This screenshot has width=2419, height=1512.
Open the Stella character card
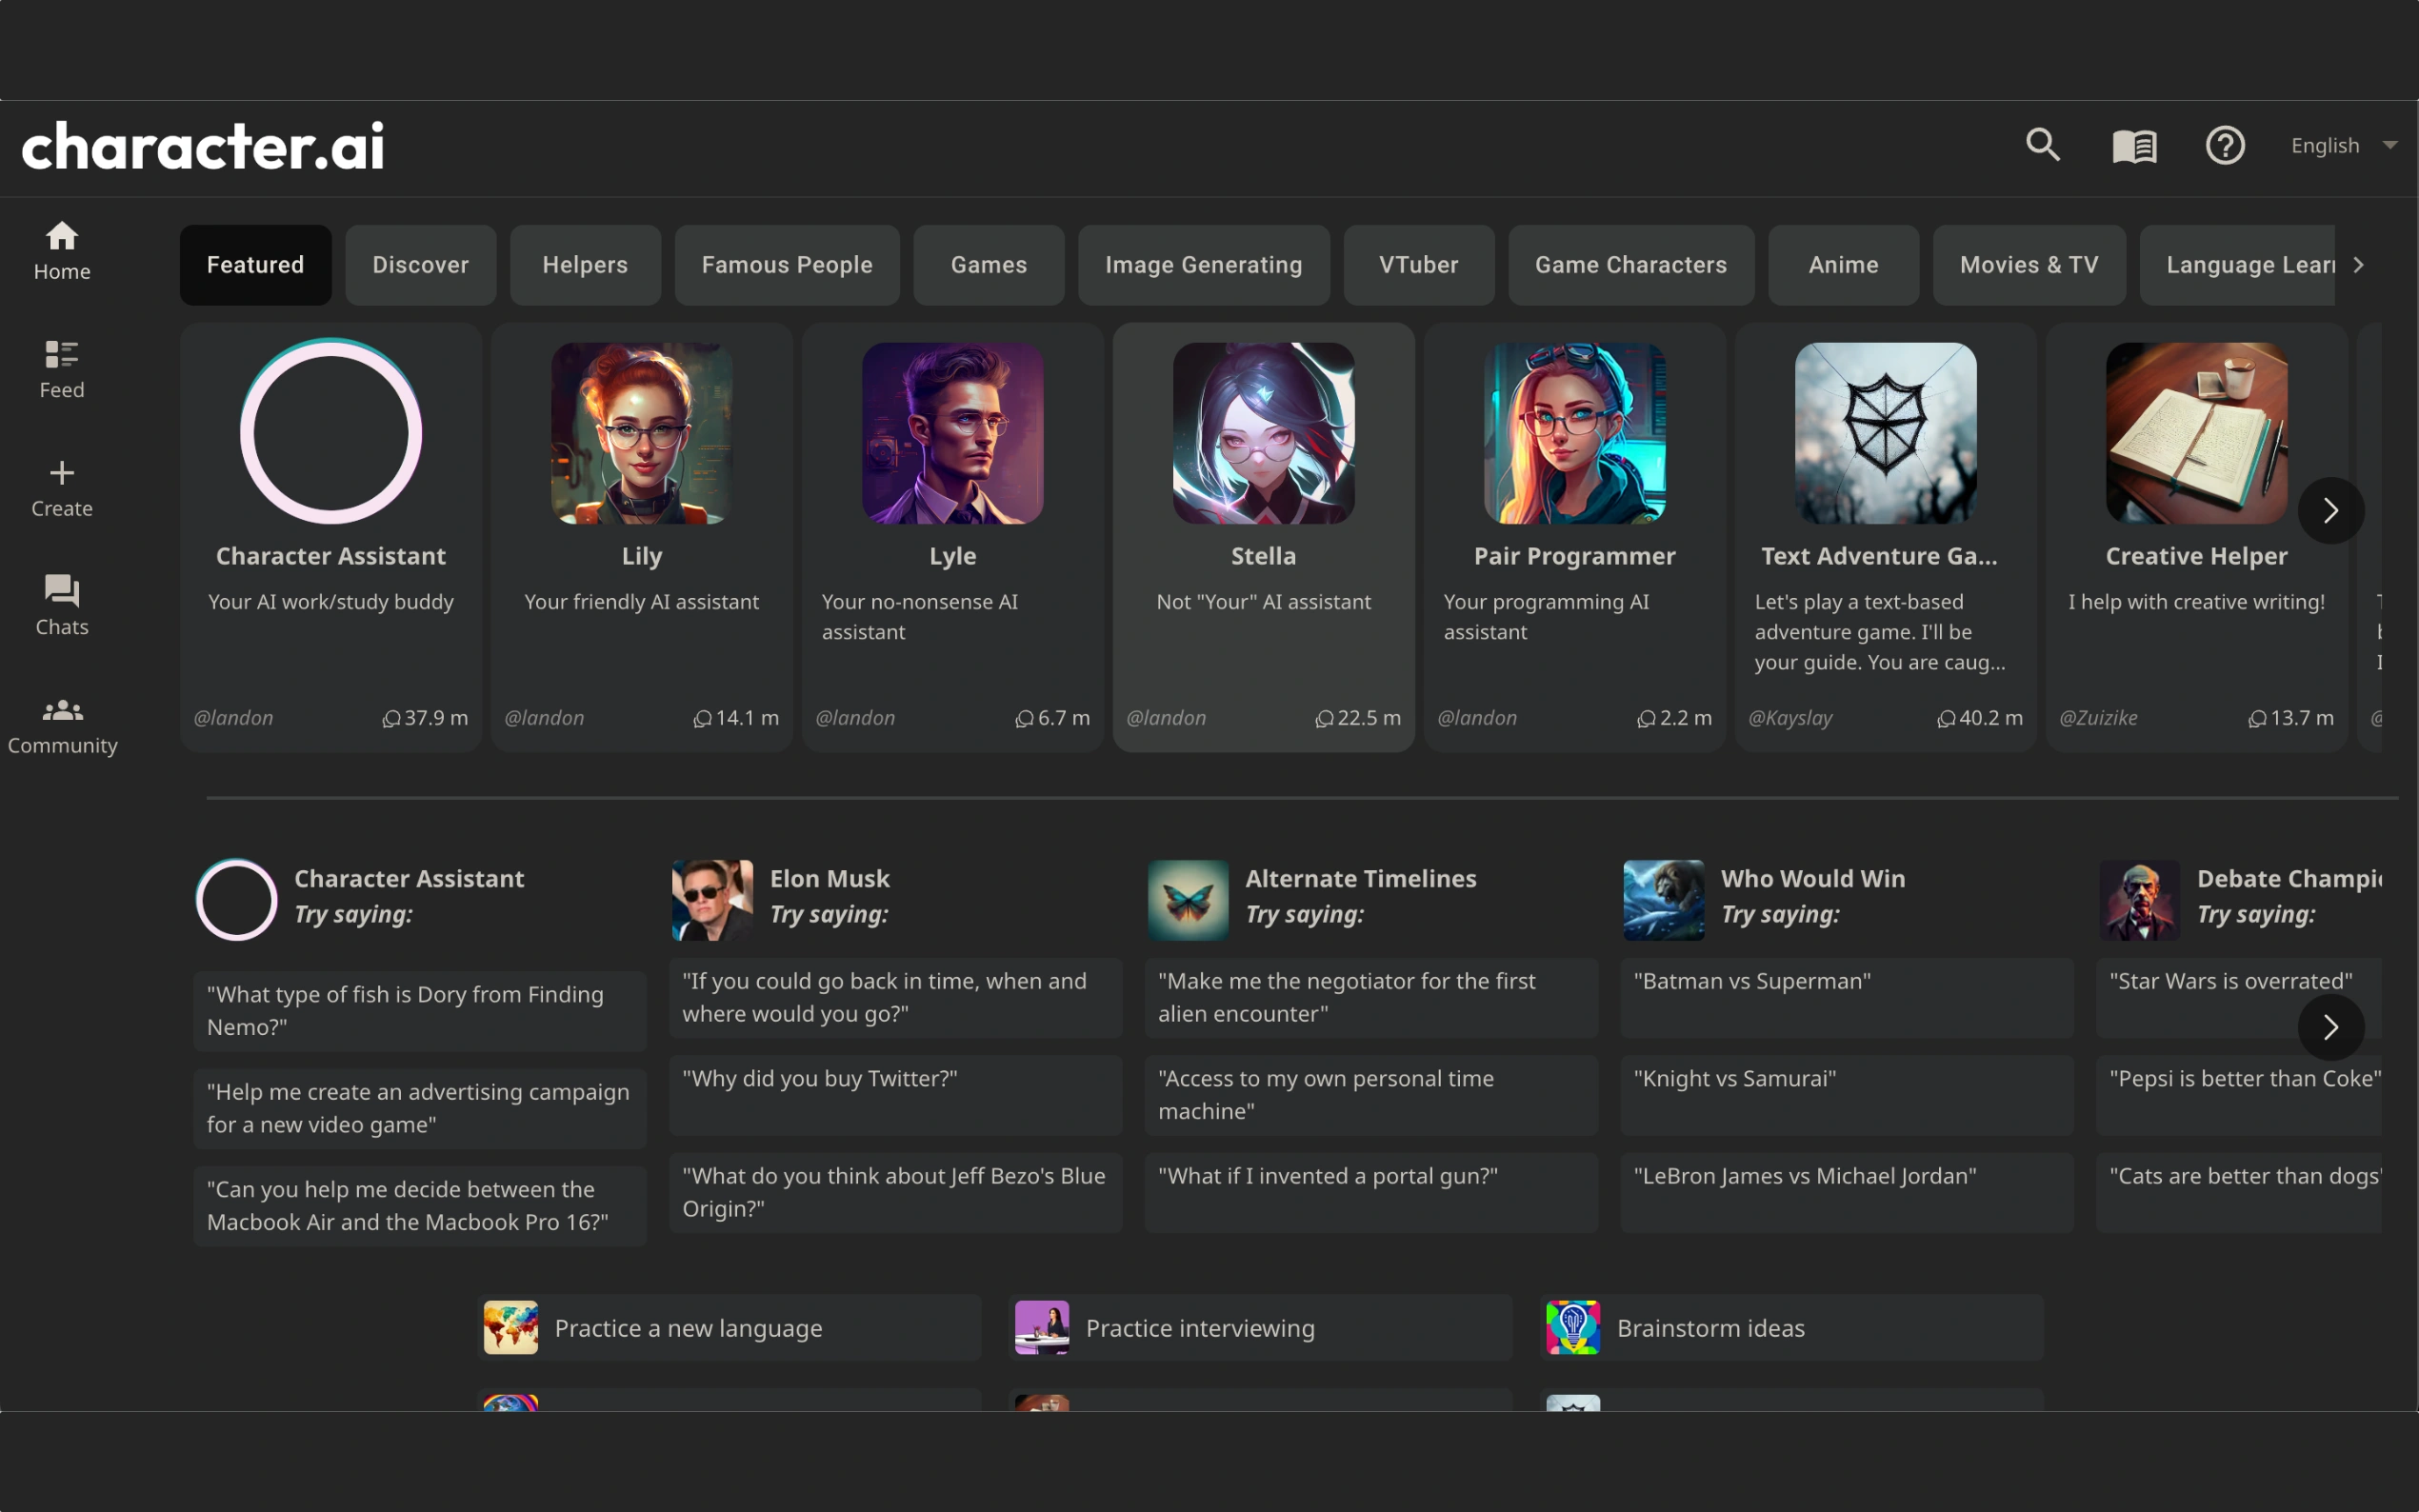point(1263,536)
